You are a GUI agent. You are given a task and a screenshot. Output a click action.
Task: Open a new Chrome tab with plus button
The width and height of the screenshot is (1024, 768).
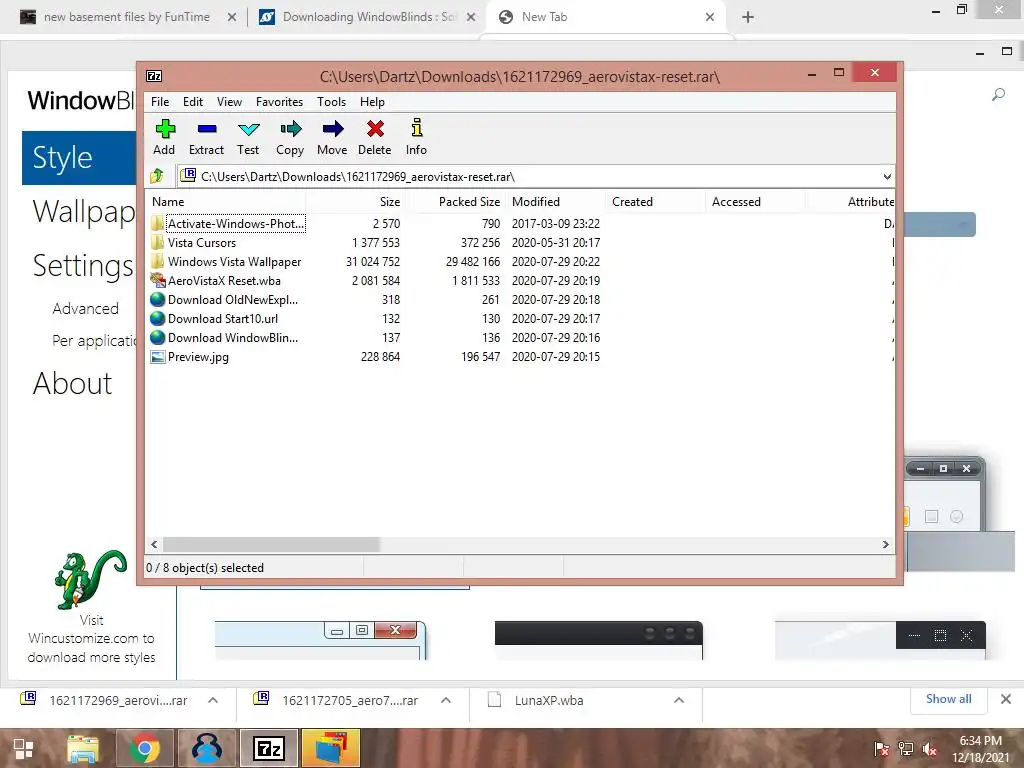pos(748,17)
